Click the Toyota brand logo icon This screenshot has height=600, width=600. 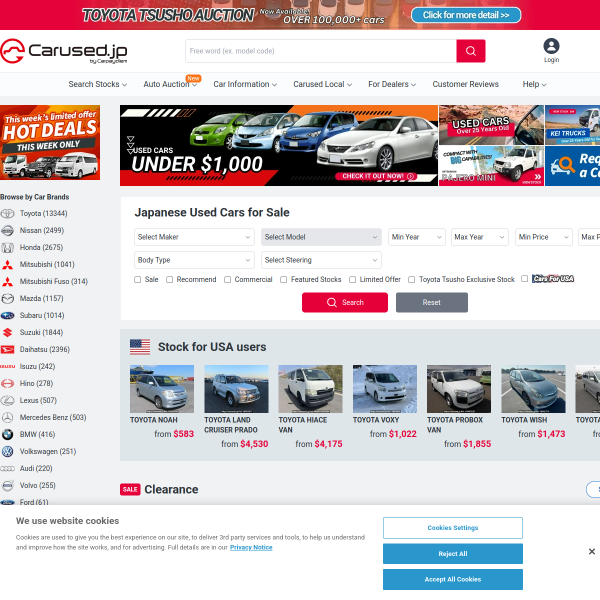[x=7, y=214]
